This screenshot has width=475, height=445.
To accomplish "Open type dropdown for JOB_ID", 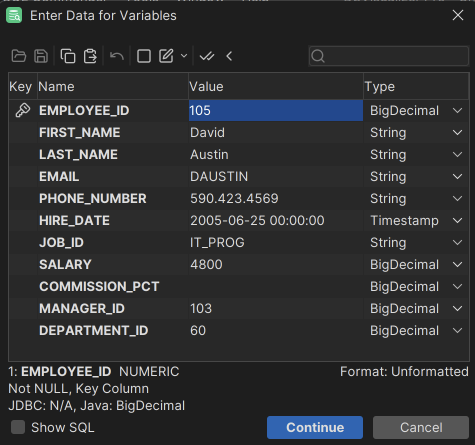I will pyautogui.click(x=458, y=242).
